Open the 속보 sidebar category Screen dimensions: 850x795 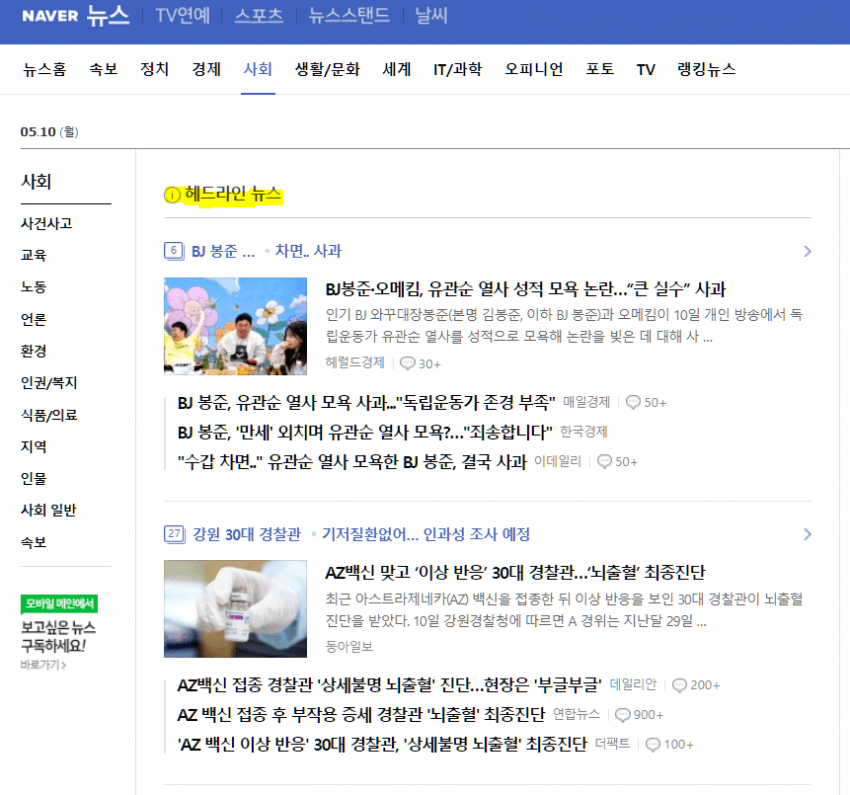coord(34,542)
